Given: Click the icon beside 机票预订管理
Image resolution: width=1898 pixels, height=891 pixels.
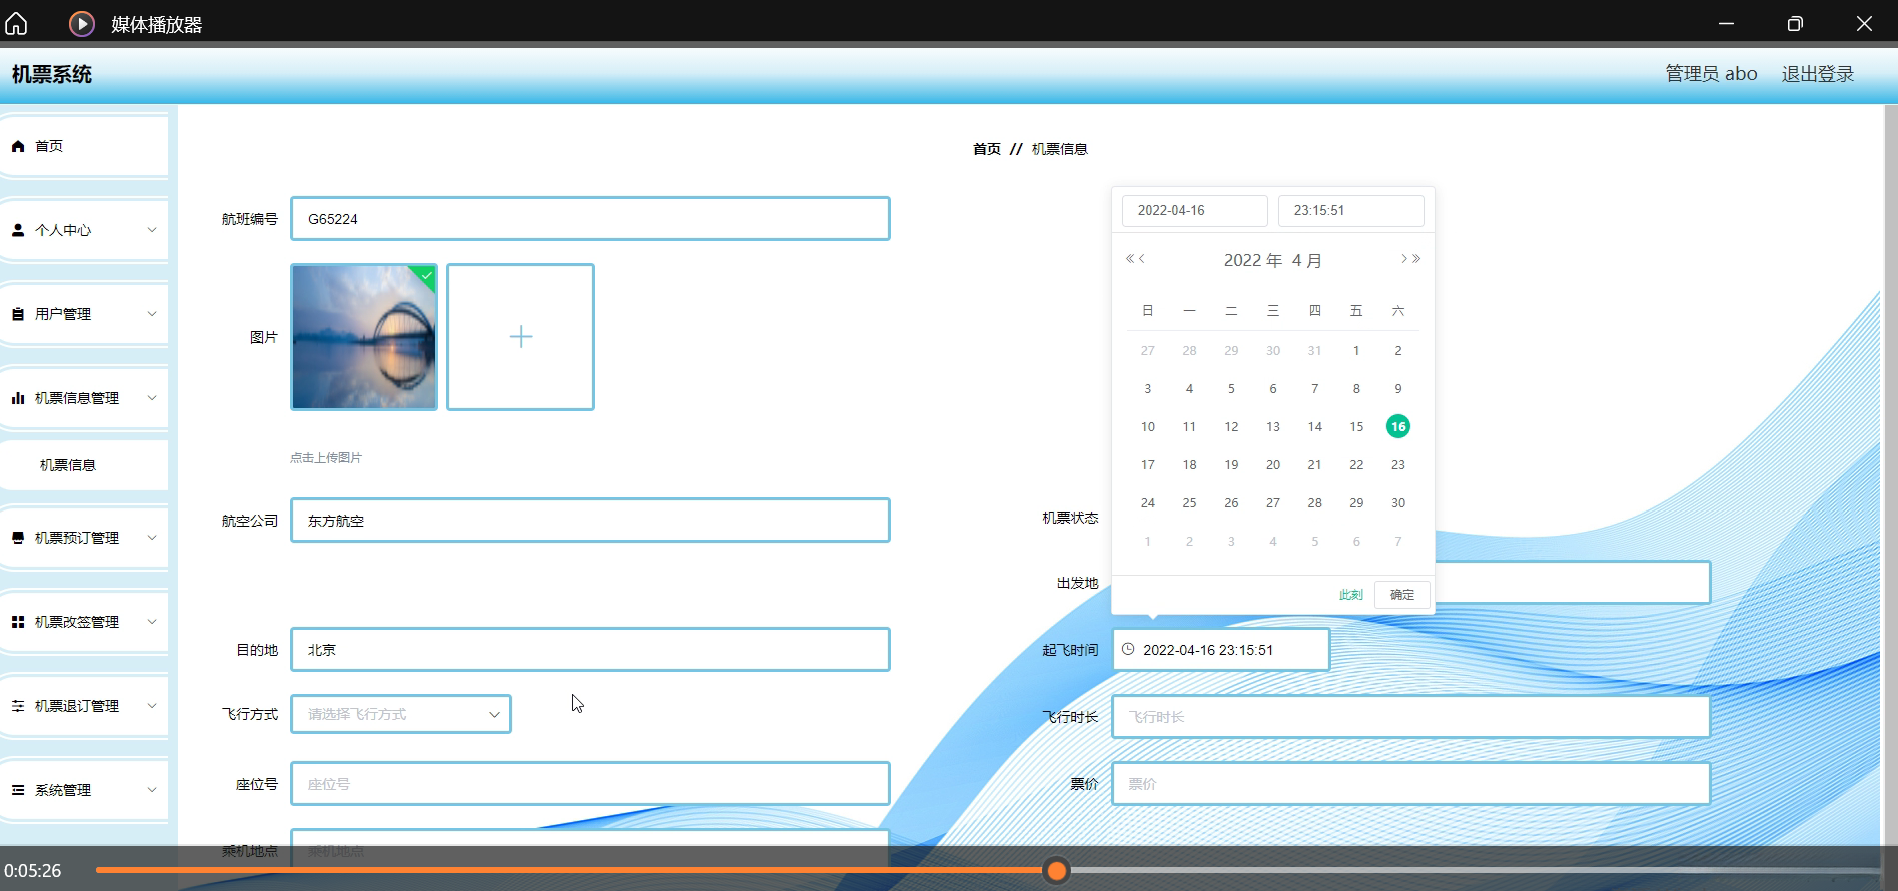Looking at the screenshot, I should click(18, 538).
